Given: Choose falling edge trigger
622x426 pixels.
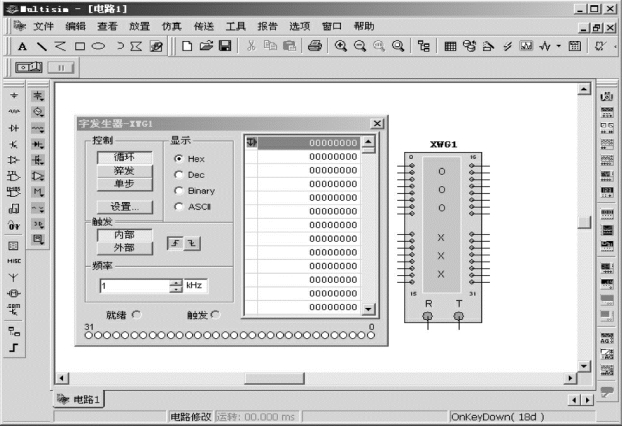Looking at the screenshot, I should (x=192, y=243).
